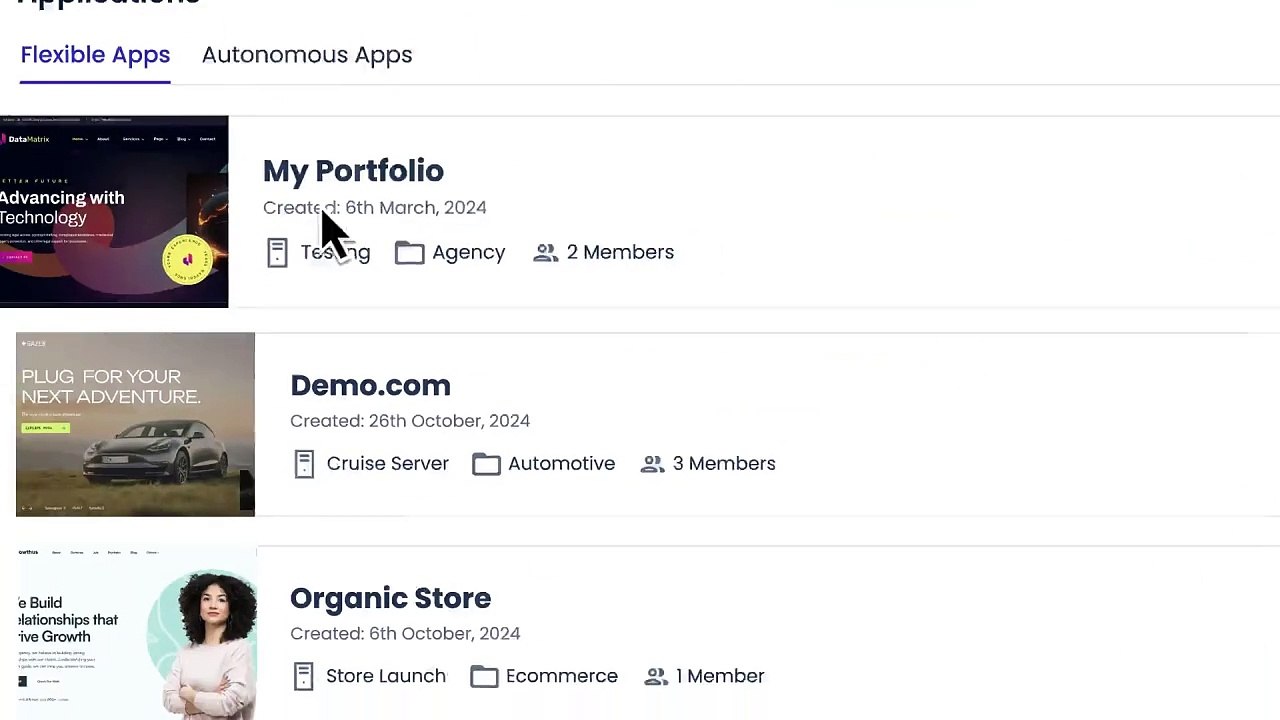The width and height of the screenshot is (1280, 720).
Task: Click the Organic Store preview thumbnail
Action: 136,632
